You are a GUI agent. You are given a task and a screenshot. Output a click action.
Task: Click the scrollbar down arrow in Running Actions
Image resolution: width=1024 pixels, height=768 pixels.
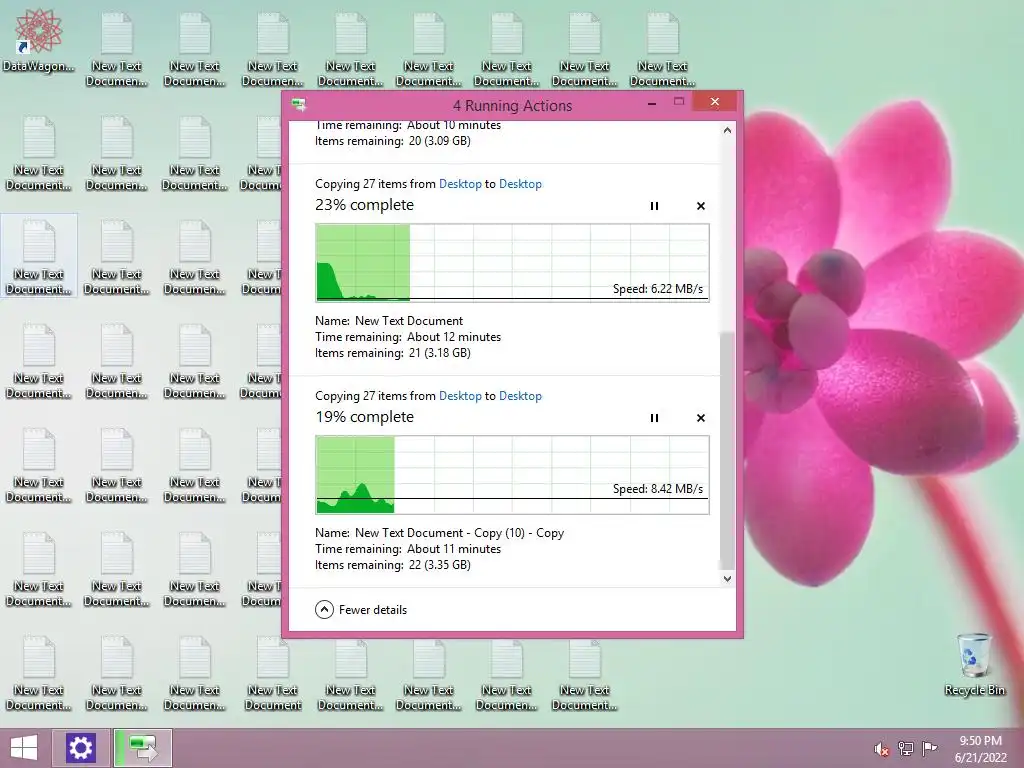727,579
